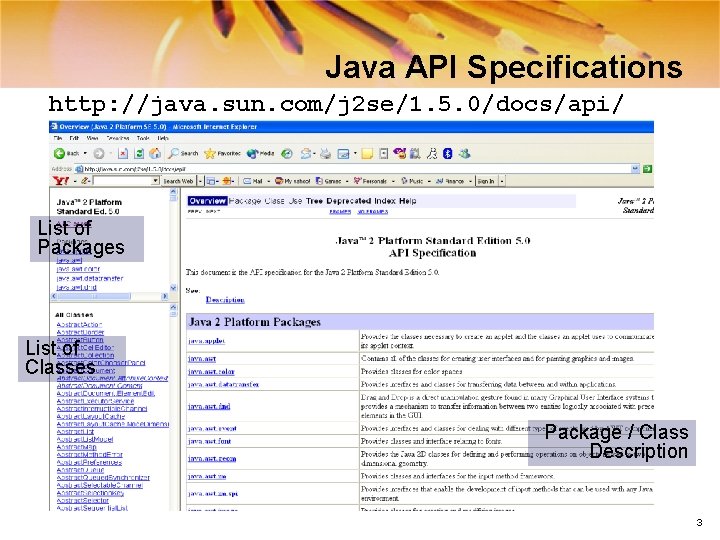Open Yahoo Music toolbar button

412,181
